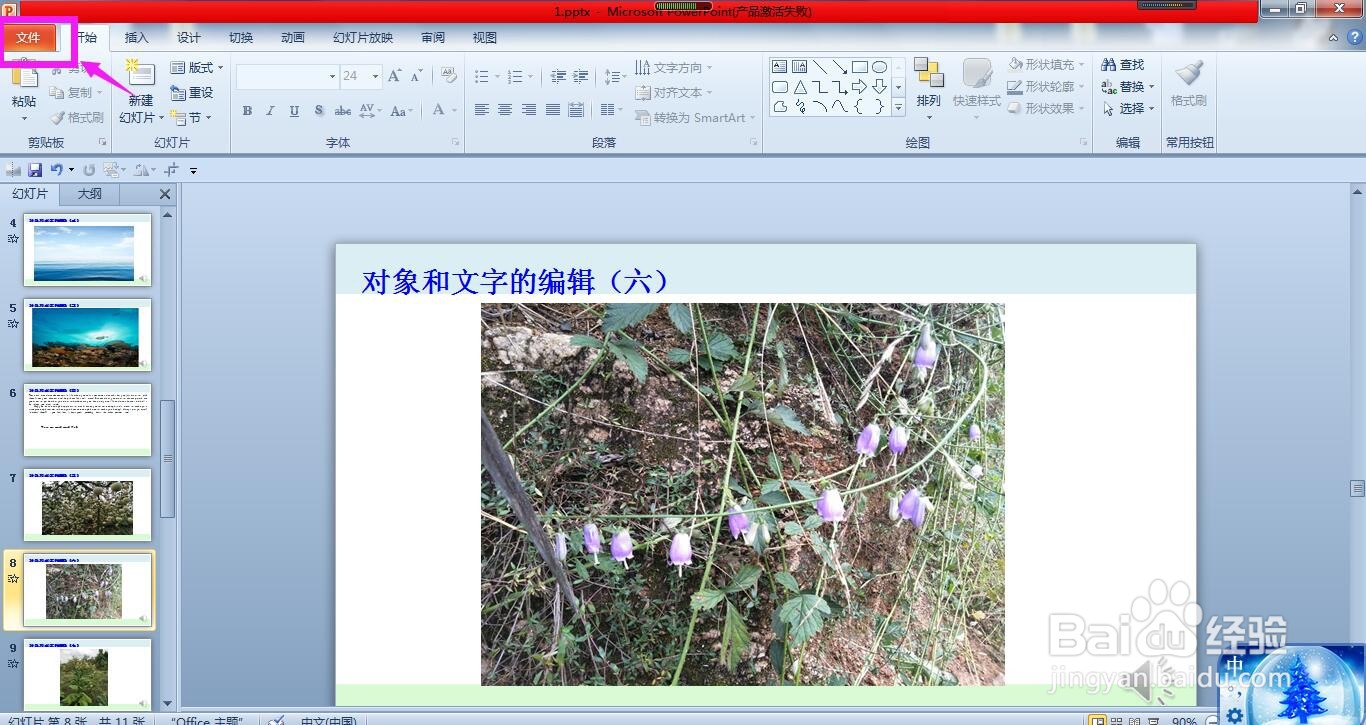This screenshot has width=1366, height=725.
Task: Select the right block arrow shape
Action: (860, 87)
